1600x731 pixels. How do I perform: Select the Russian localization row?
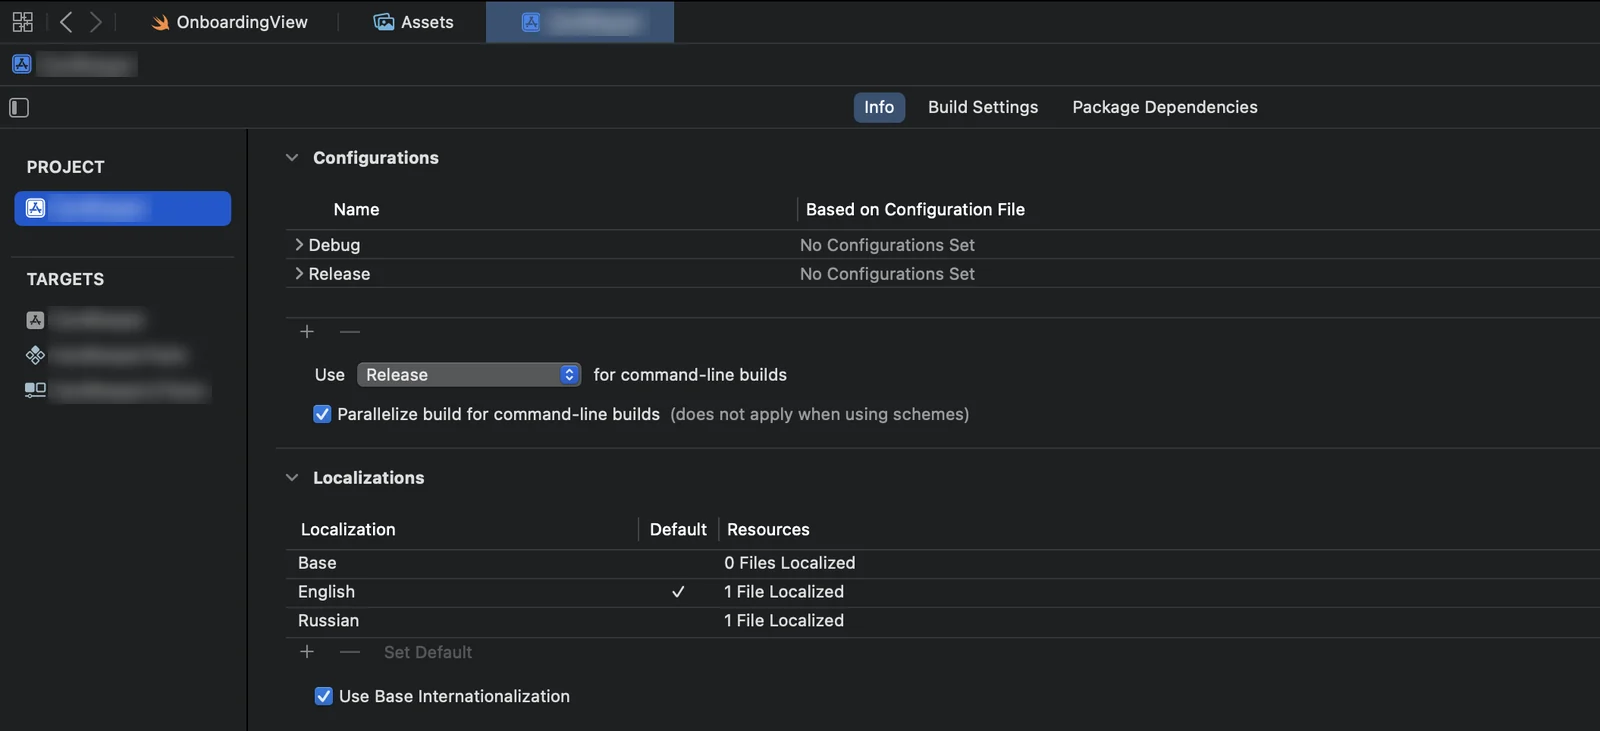(x=942, y=621)
